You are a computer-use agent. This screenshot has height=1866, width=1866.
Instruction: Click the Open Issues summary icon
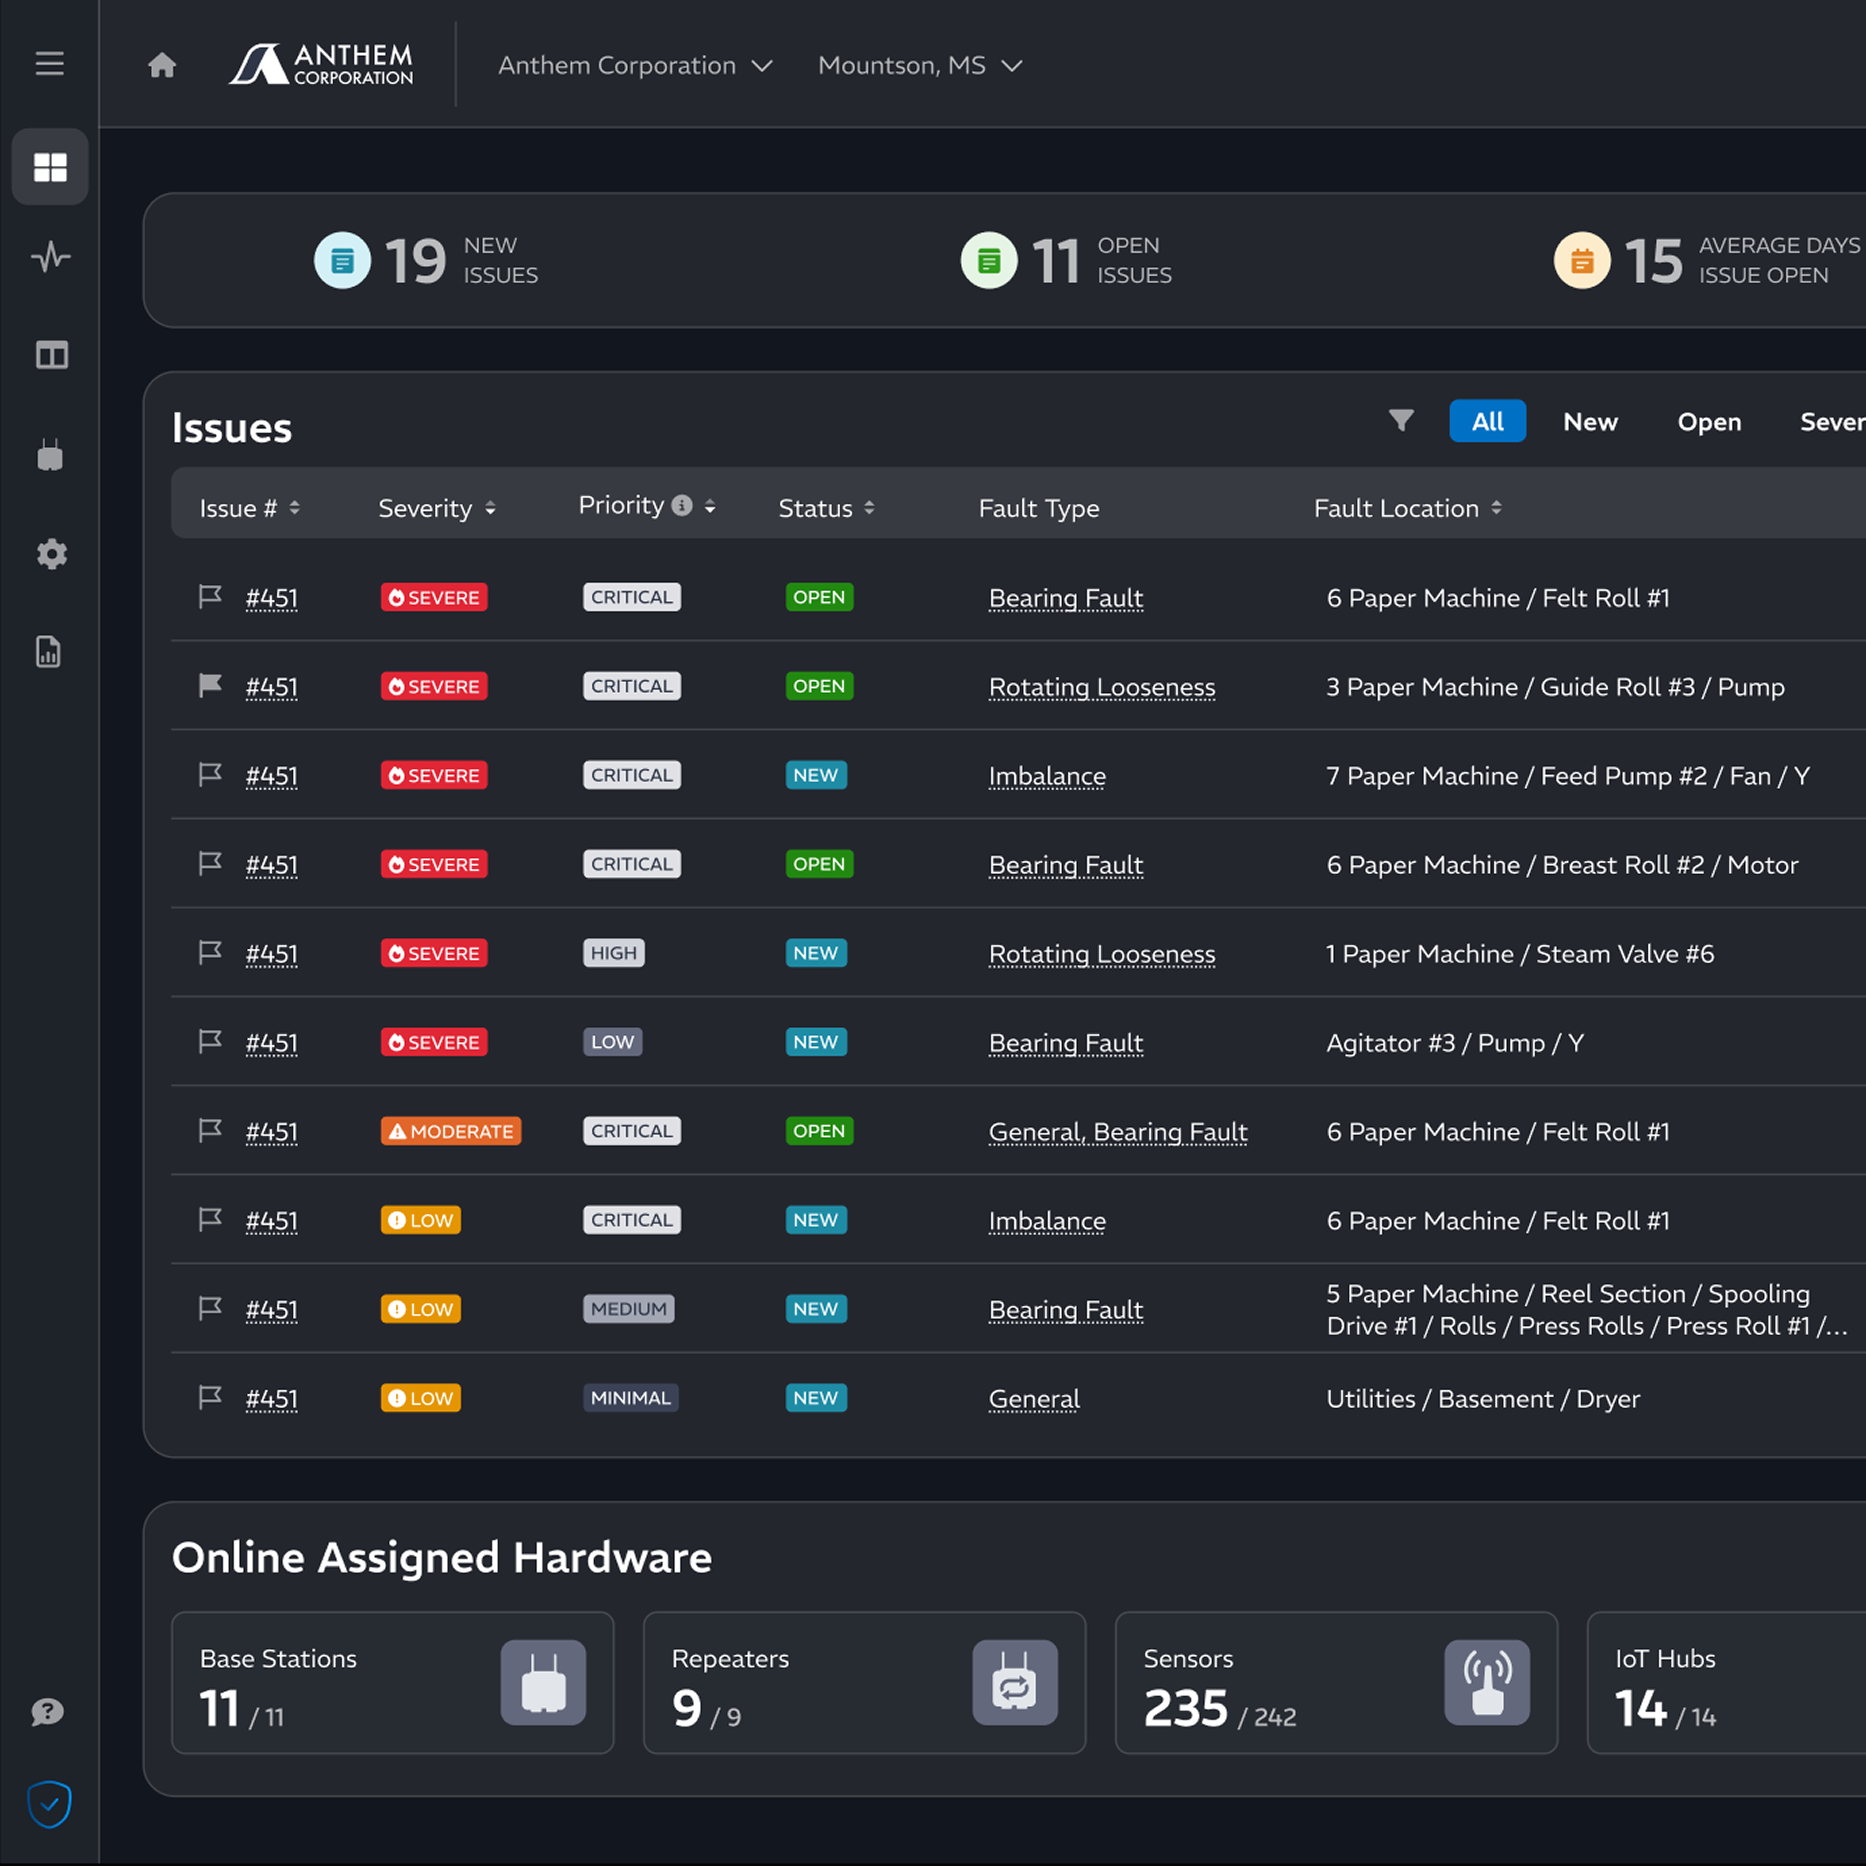pos(989,261)
